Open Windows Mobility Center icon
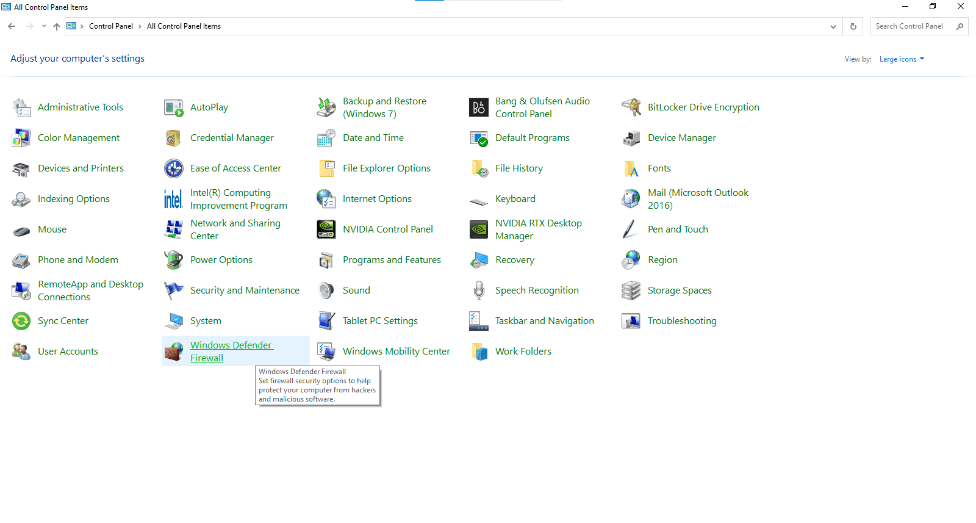 pos(326,351)
